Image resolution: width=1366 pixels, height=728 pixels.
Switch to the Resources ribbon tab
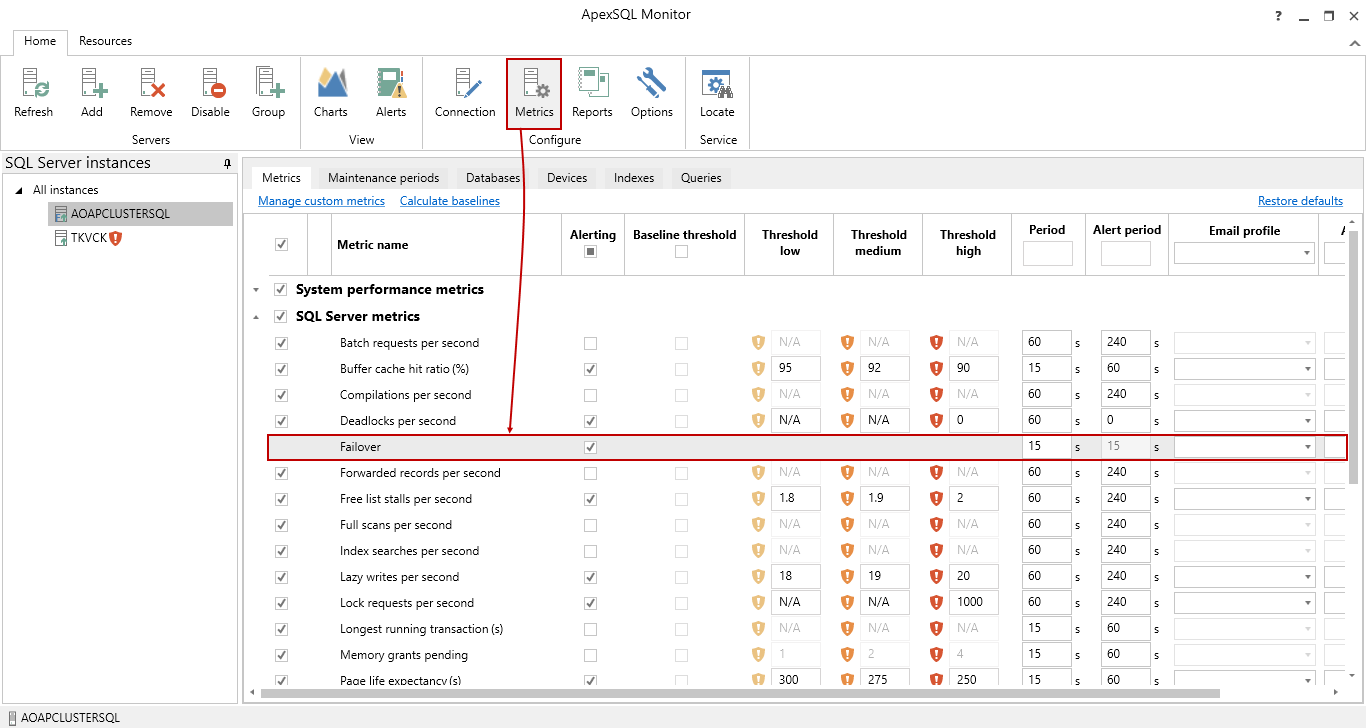pyautogui.click(x=106, y=41)
